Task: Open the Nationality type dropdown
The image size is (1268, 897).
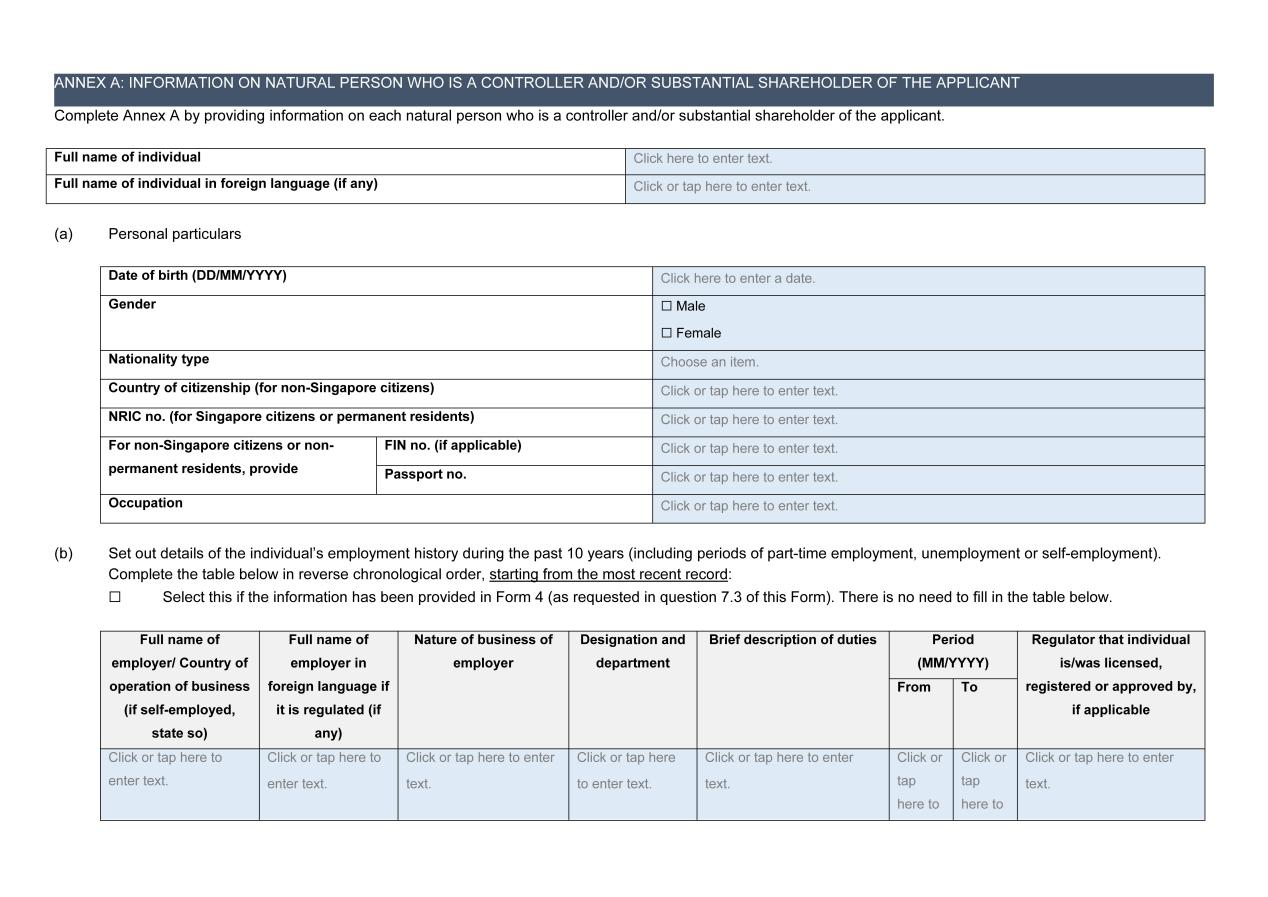Action: pyautogui.click(x=927, y=363)
